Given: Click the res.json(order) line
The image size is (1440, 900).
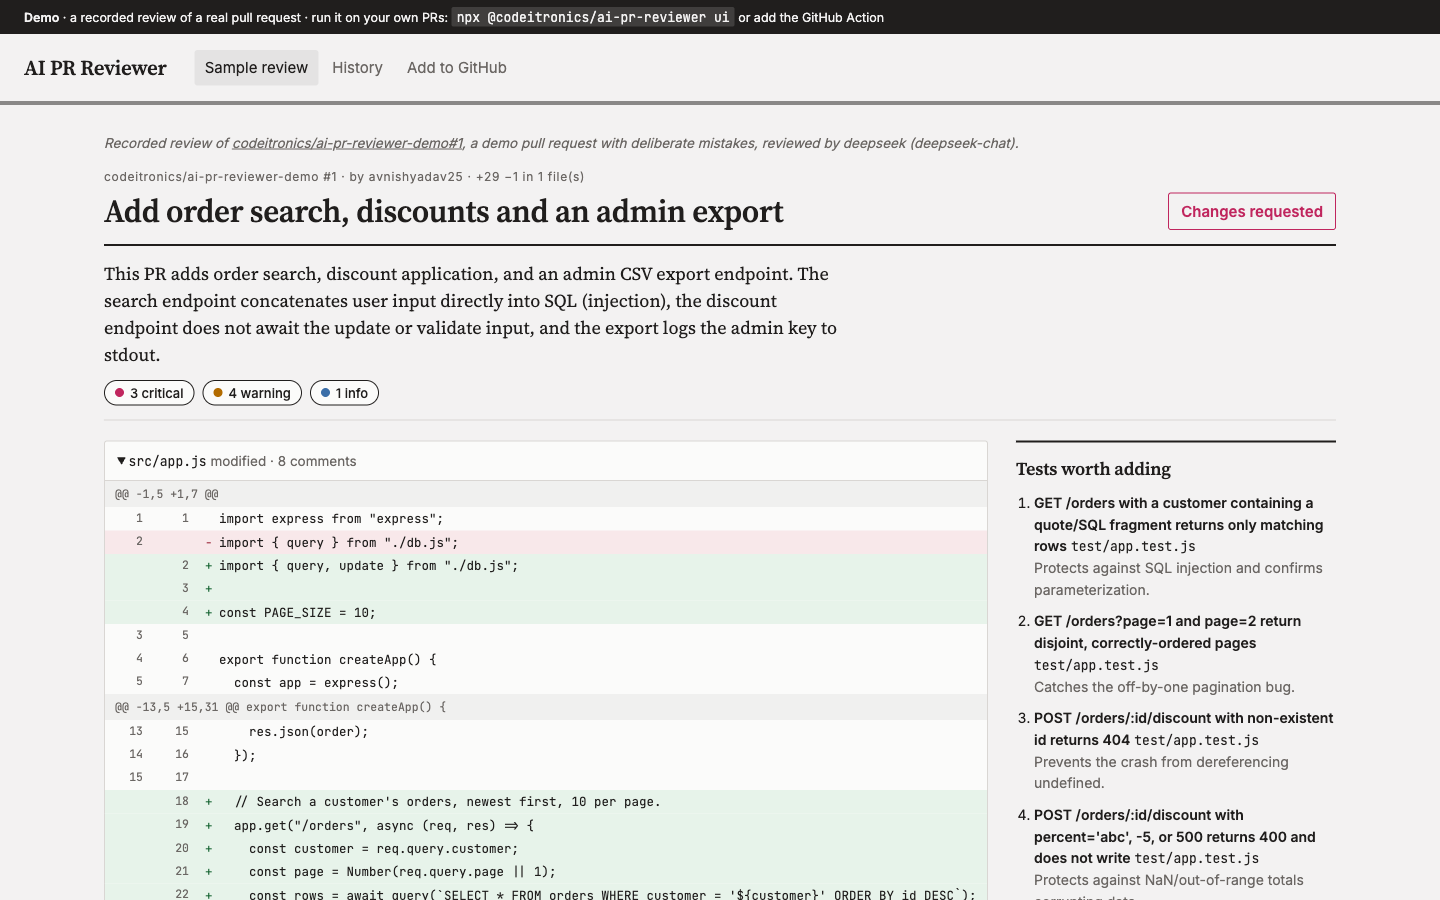Looking at the screenshot, I should tap(546, 731).
